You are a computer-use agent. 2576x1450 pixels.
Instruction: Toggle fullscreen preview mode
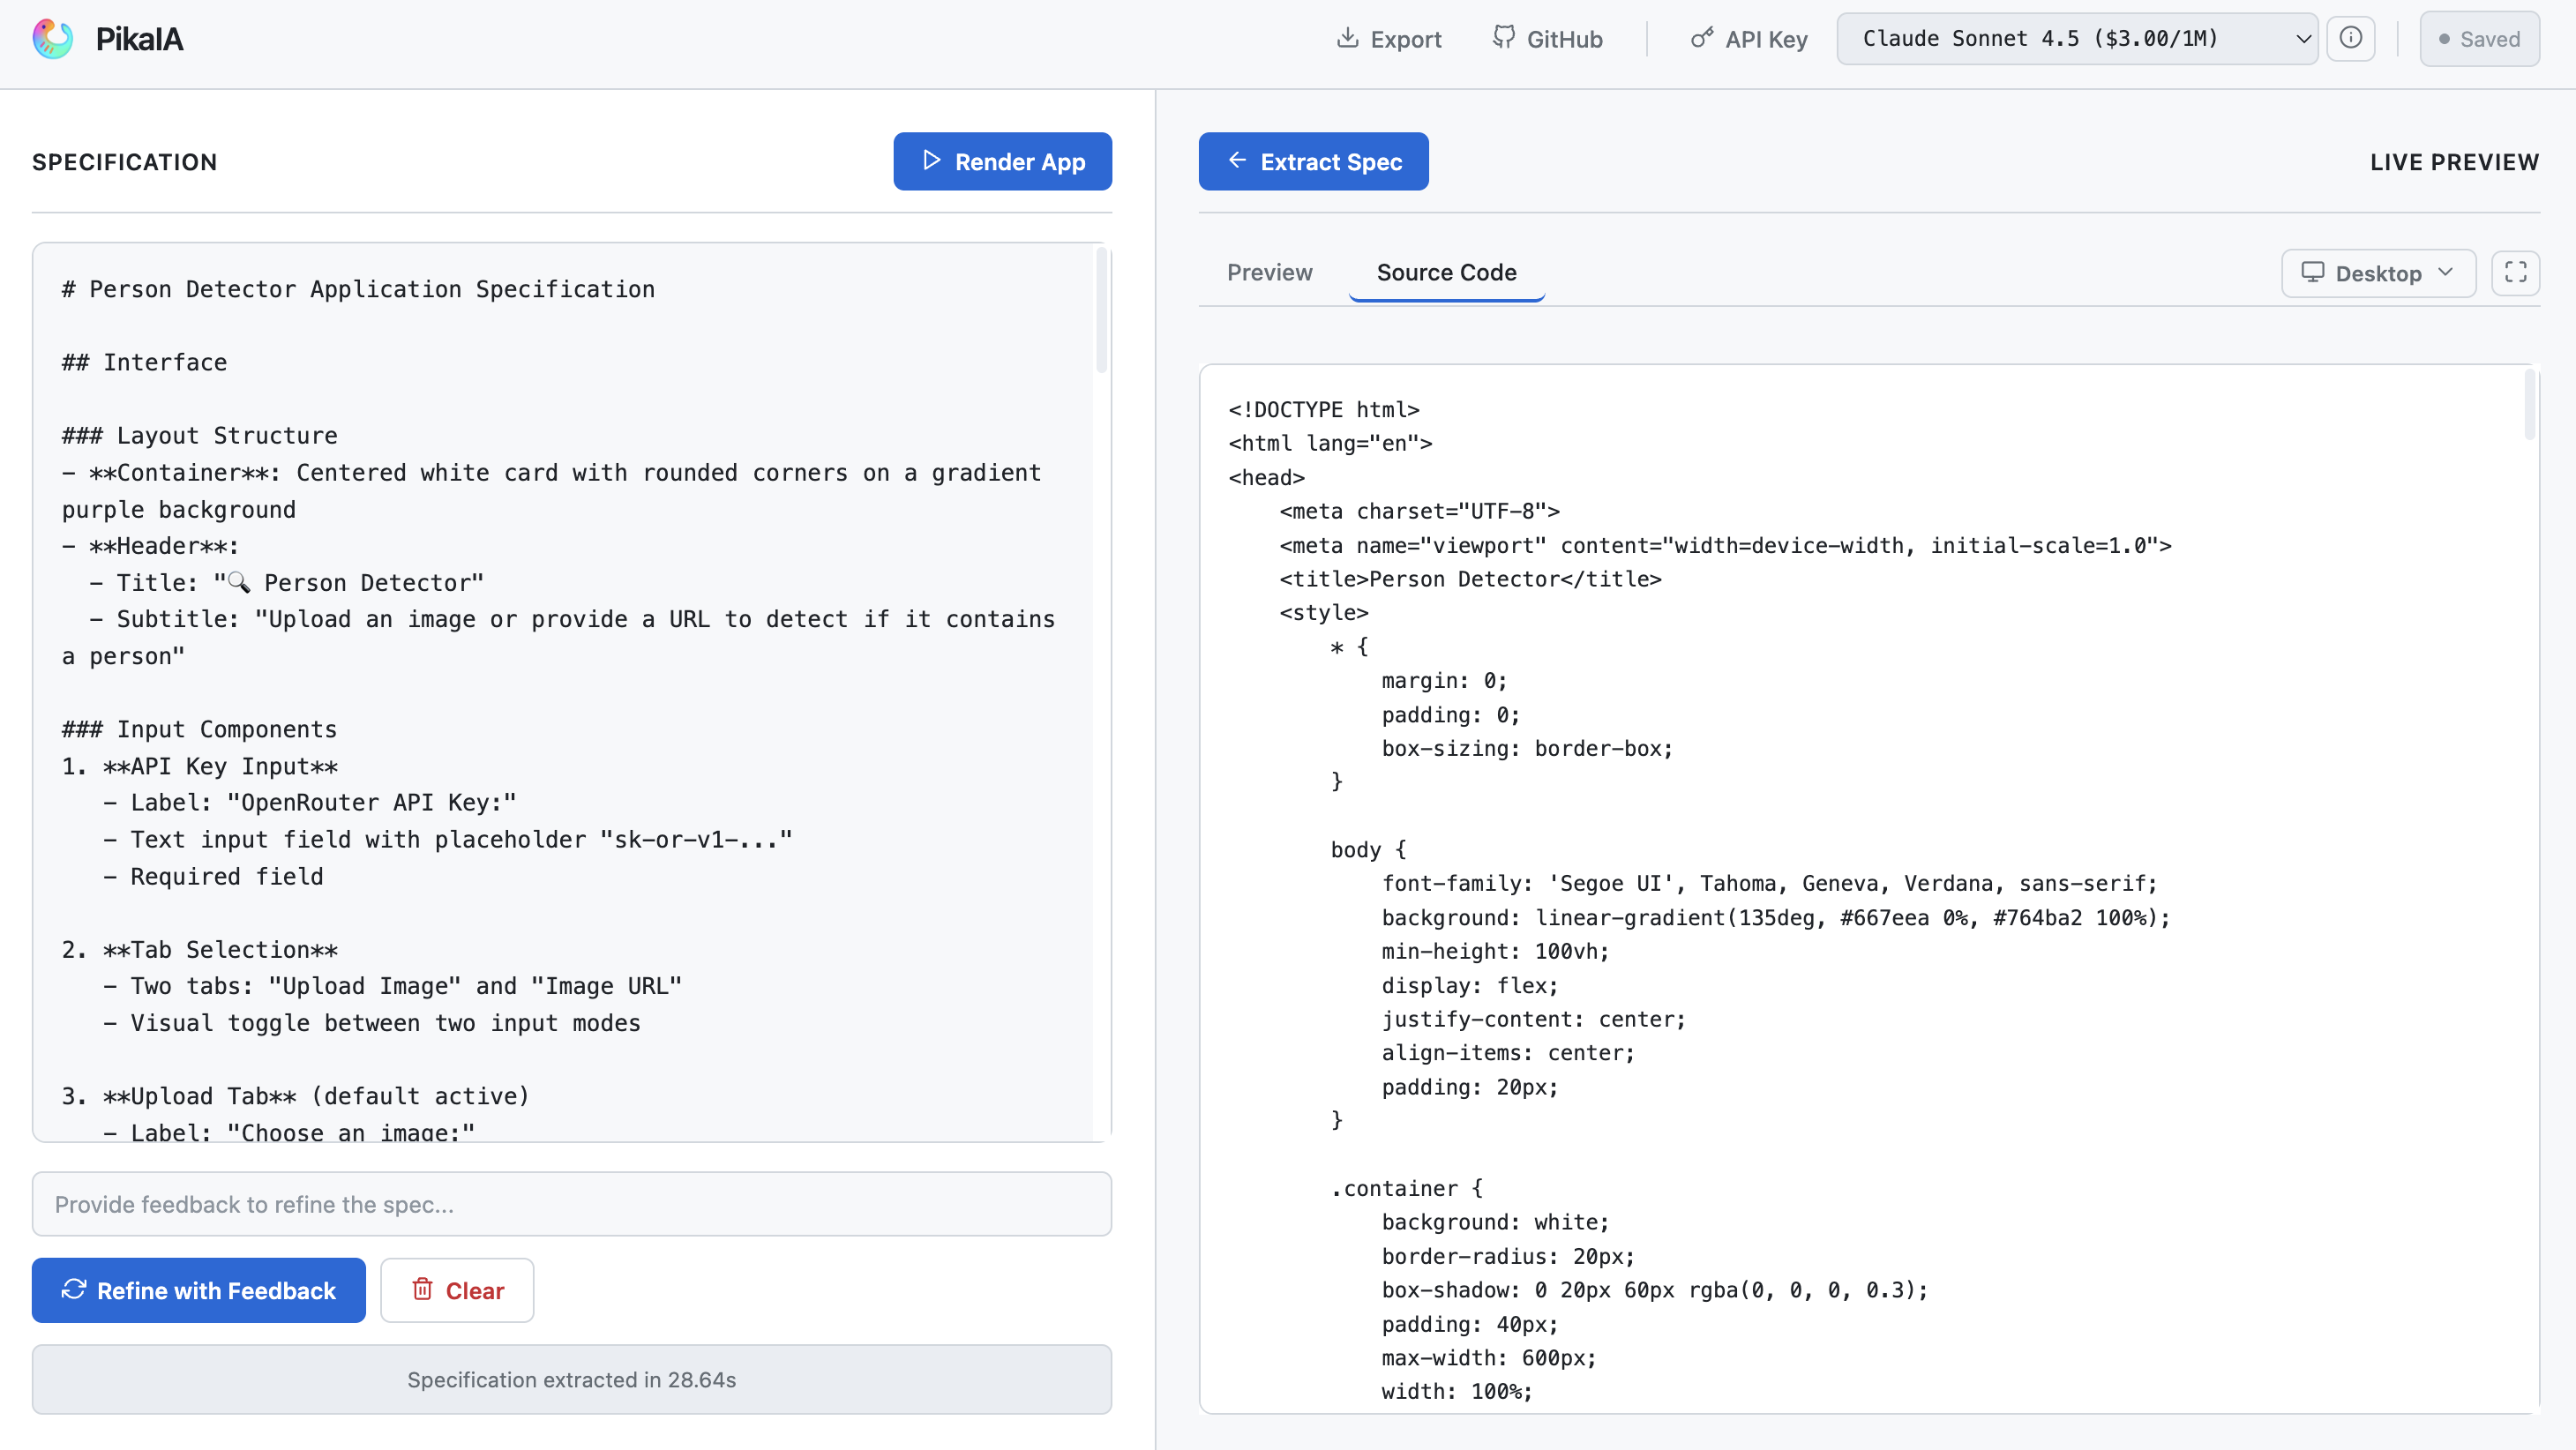2515,272
